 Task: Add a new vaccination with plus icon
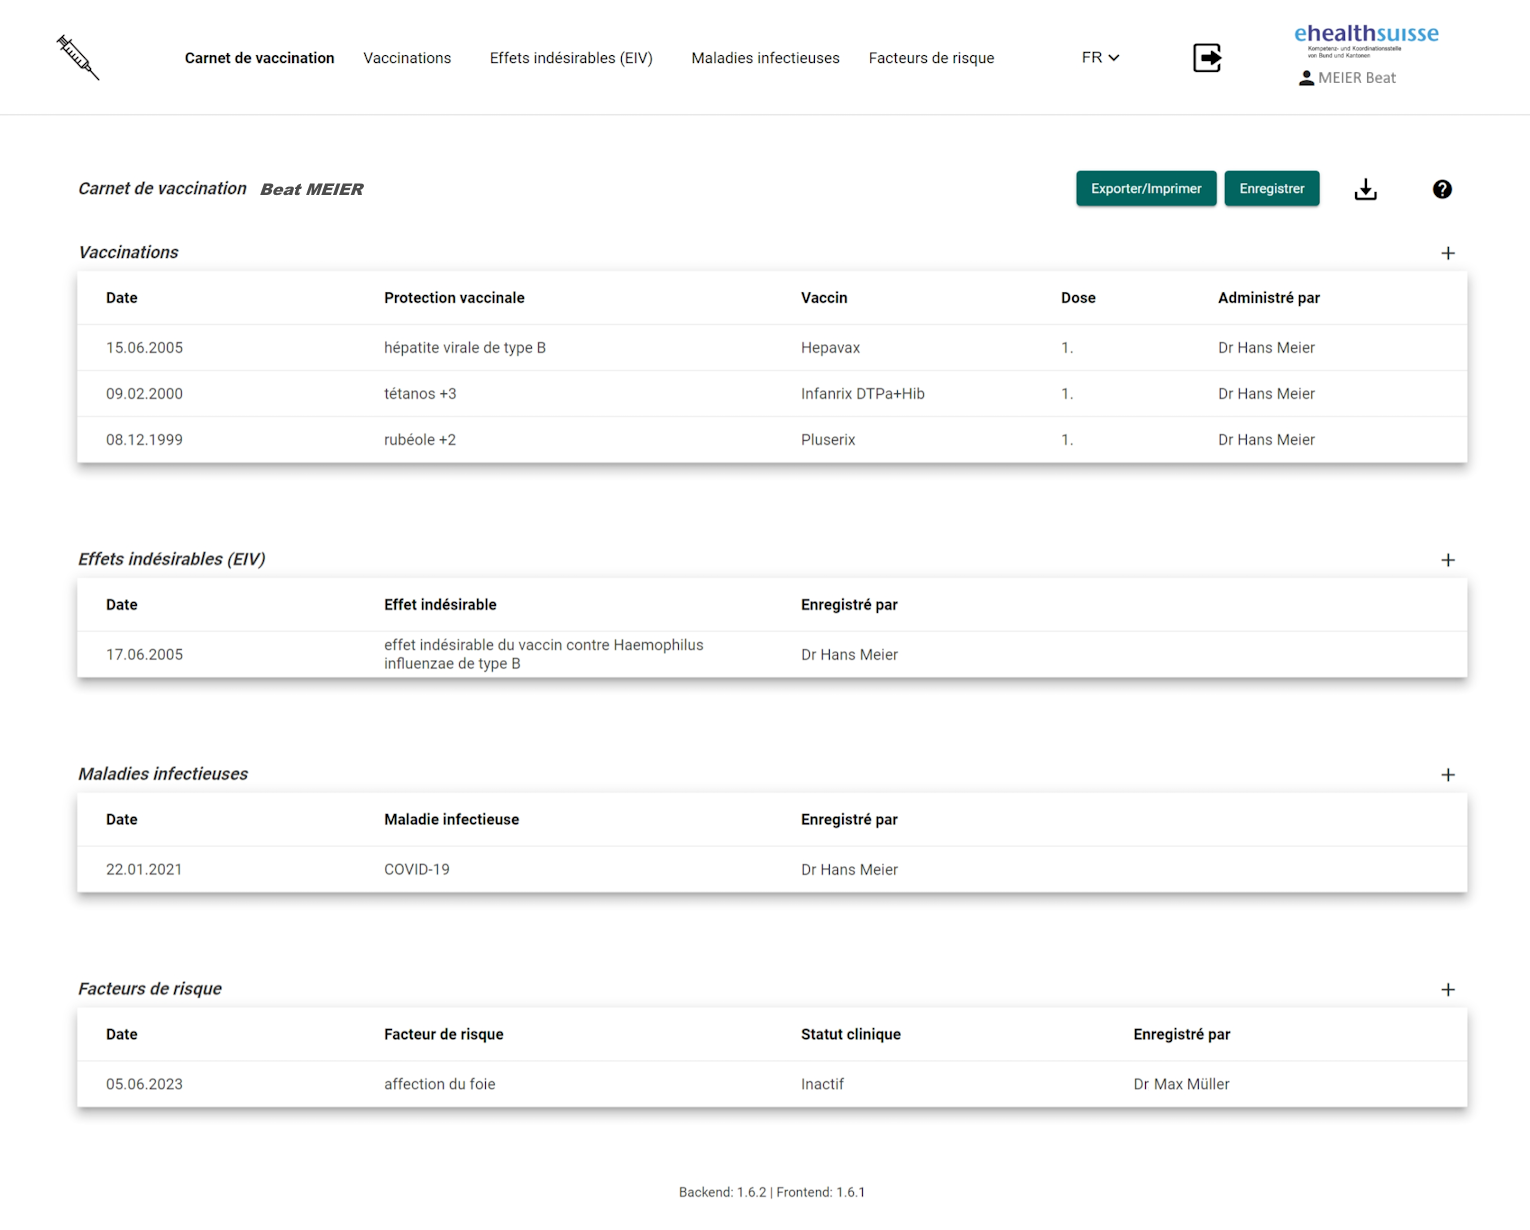click(1447, 253)
